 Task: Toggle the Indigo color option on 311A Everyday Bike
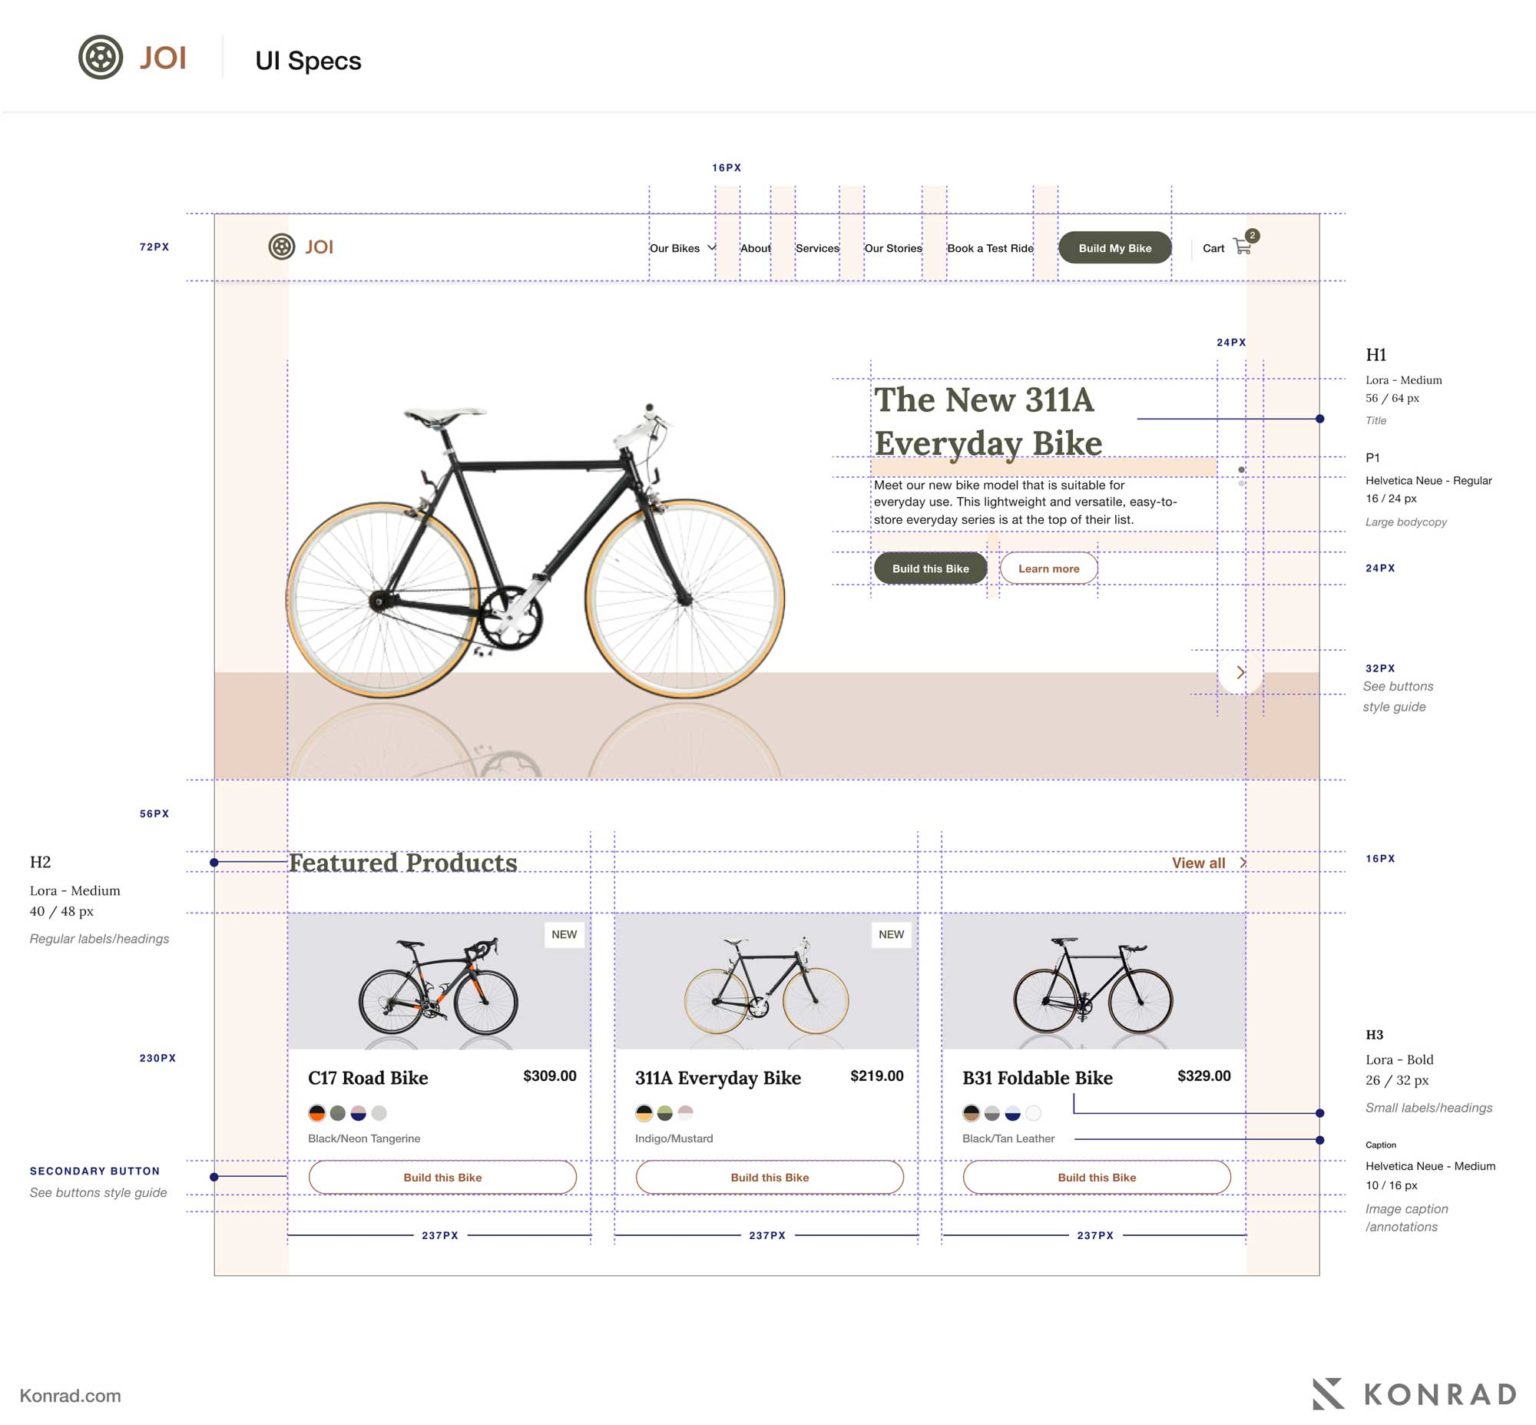pos(644,1112)
